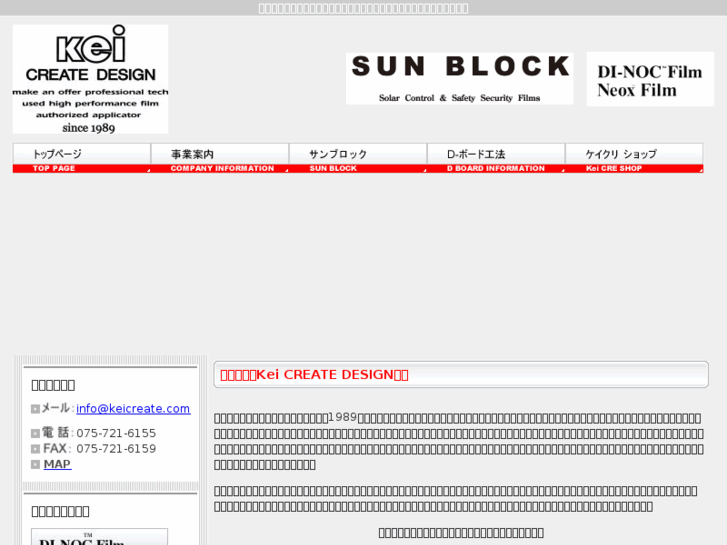Click the phone number 075-721-6155

(x=116, y=433)
